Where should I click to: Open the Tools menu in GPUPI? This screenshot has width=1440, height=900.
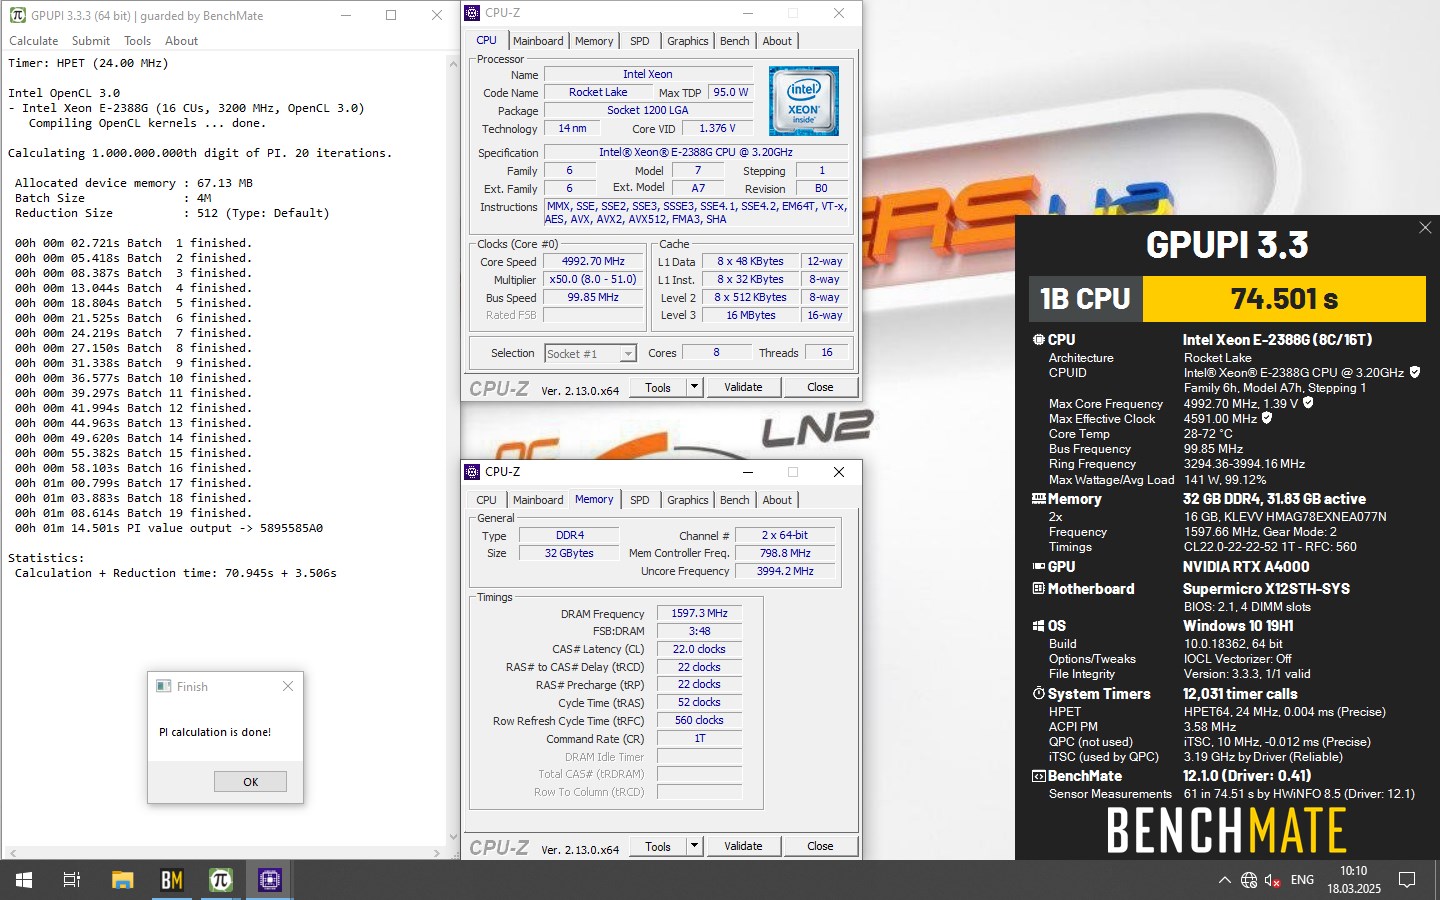(138, 41)
